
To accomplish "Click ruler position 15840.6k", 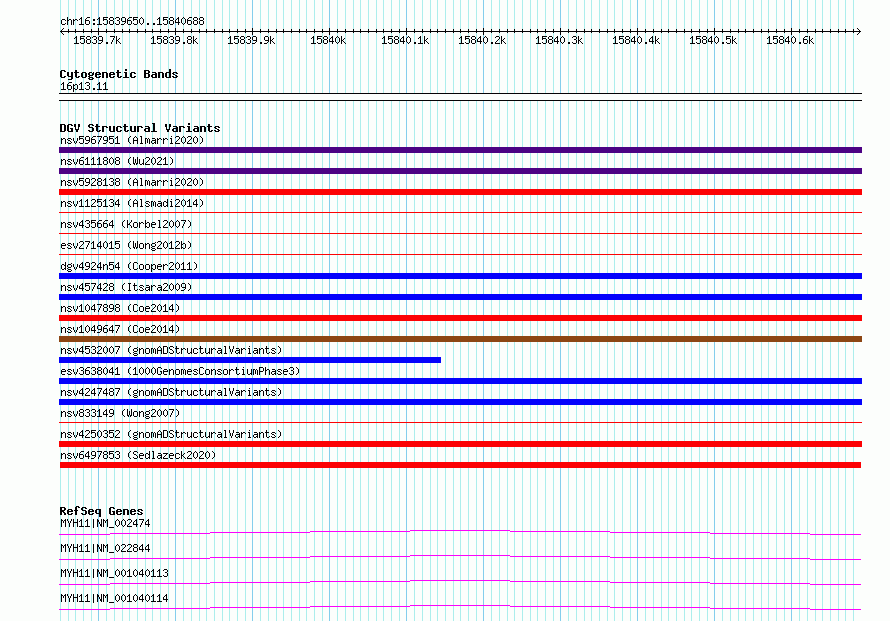I will [790, 40].
